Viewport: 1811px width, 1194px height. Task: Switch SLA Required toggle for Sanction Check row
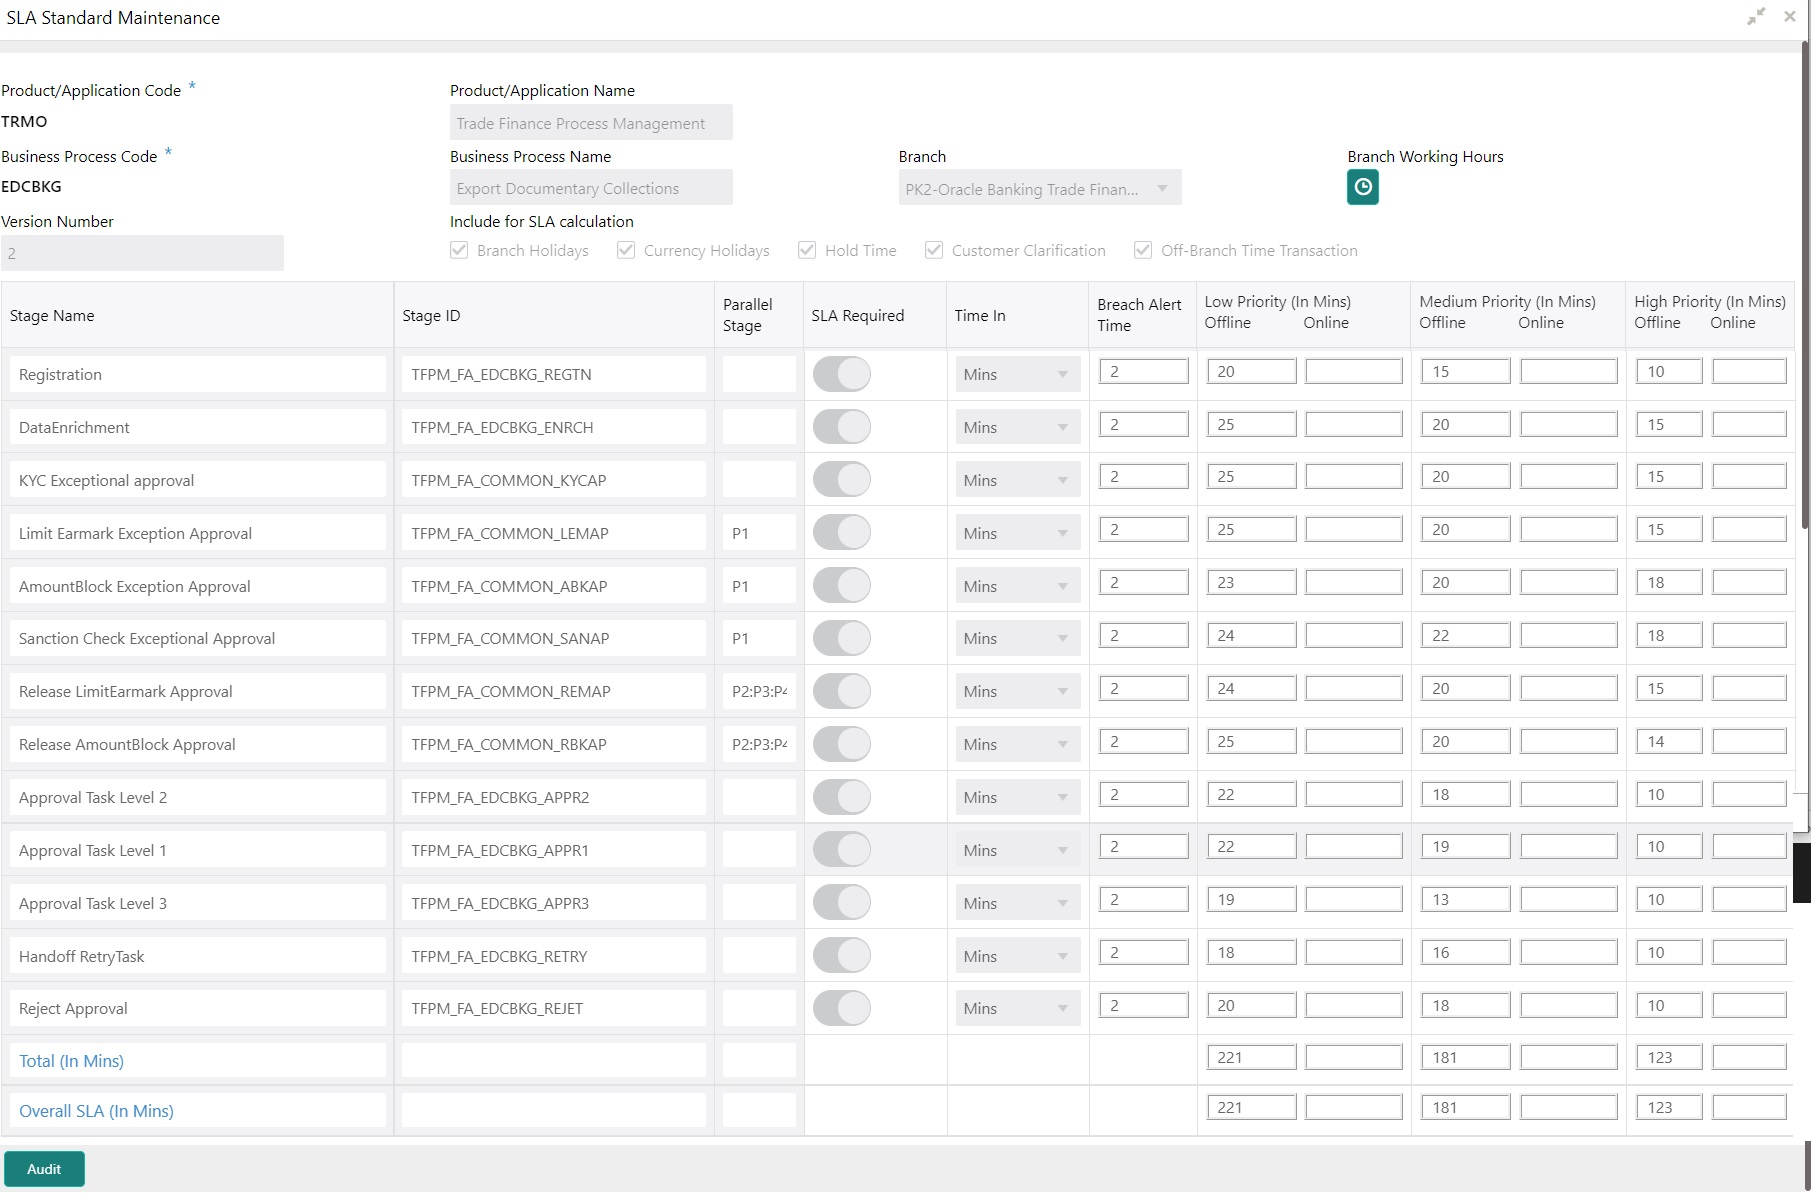tap(842, 638)
